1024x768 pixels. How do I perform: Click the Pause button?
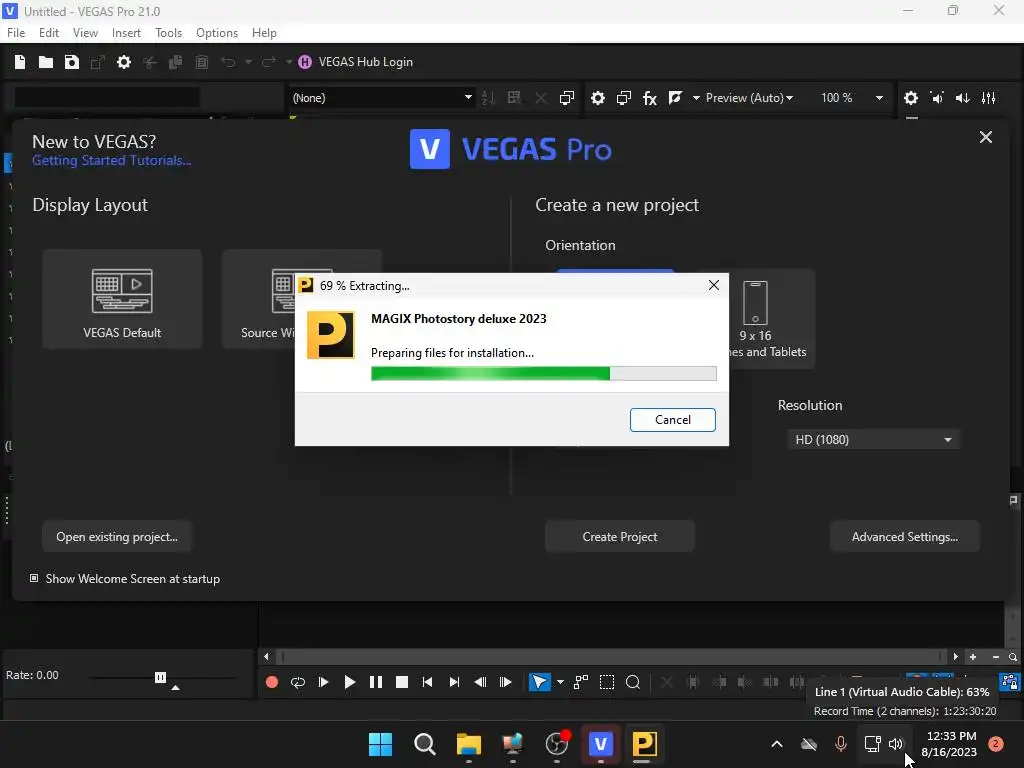click(376, 682)
